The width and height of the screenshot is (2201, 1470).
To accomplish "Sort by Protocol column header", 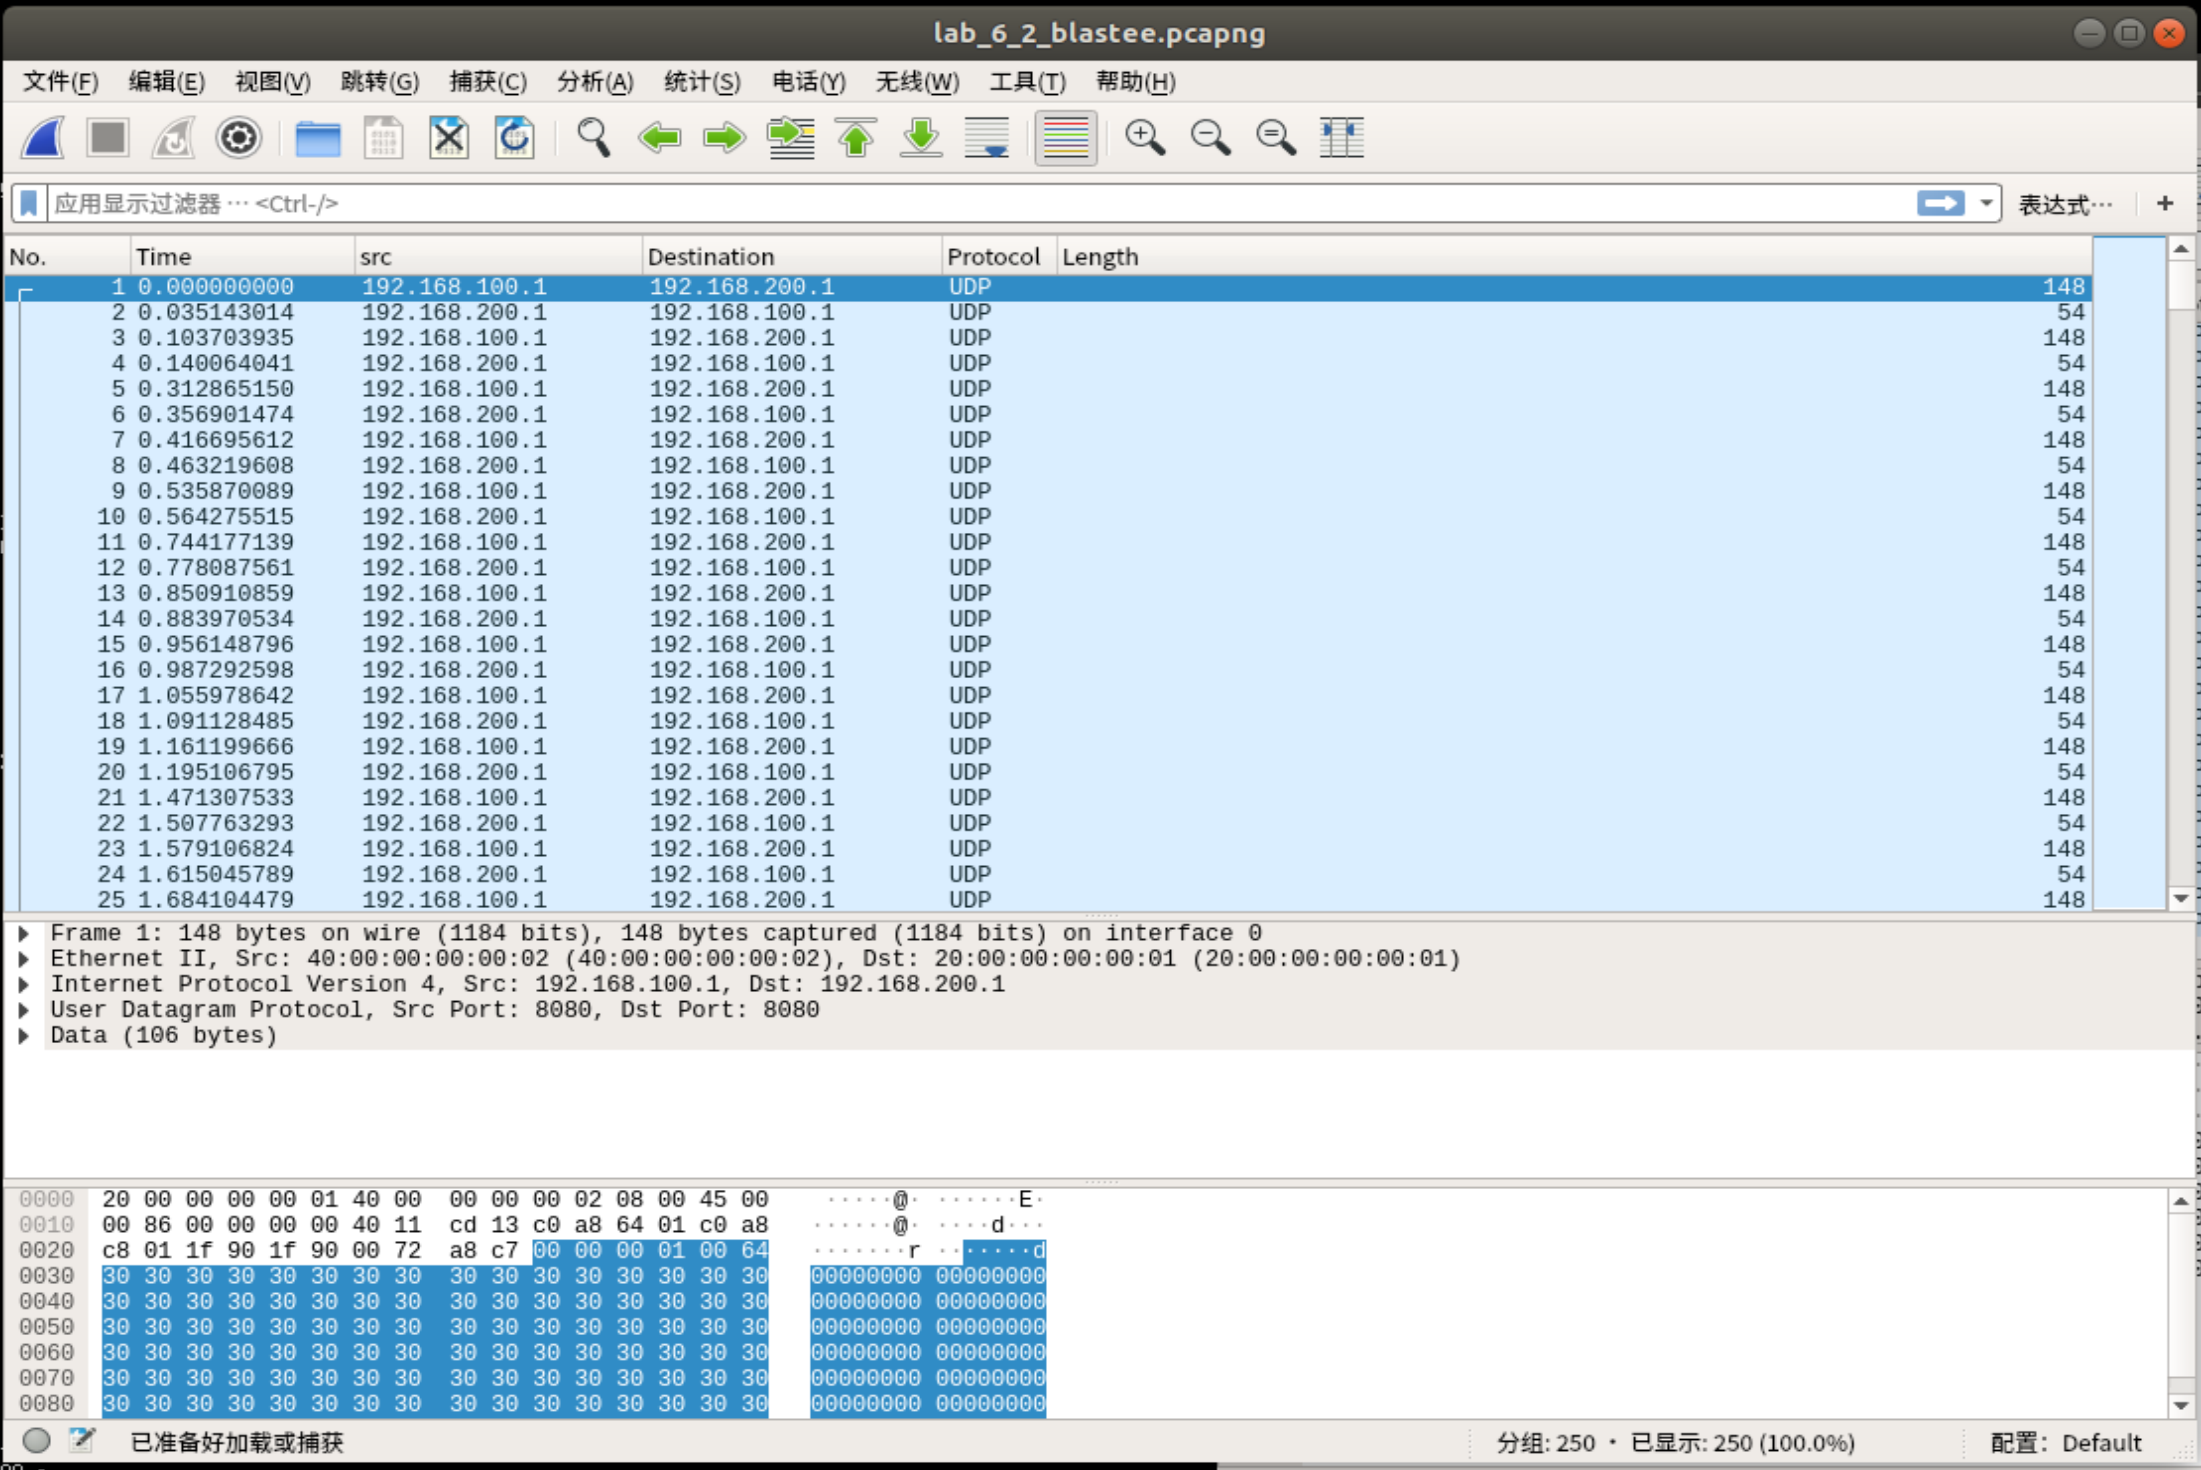I will click(x=999, y=257).
